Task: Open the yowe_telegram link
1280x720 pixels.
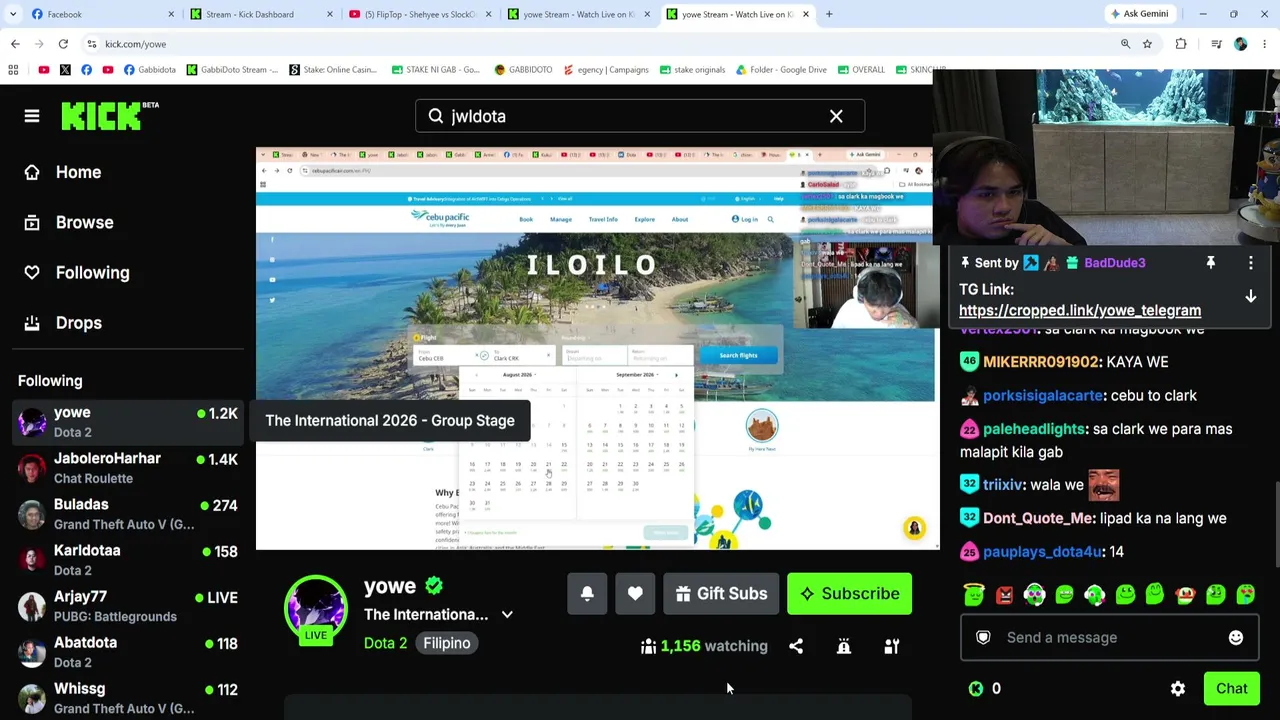Action: [1080, 310]
